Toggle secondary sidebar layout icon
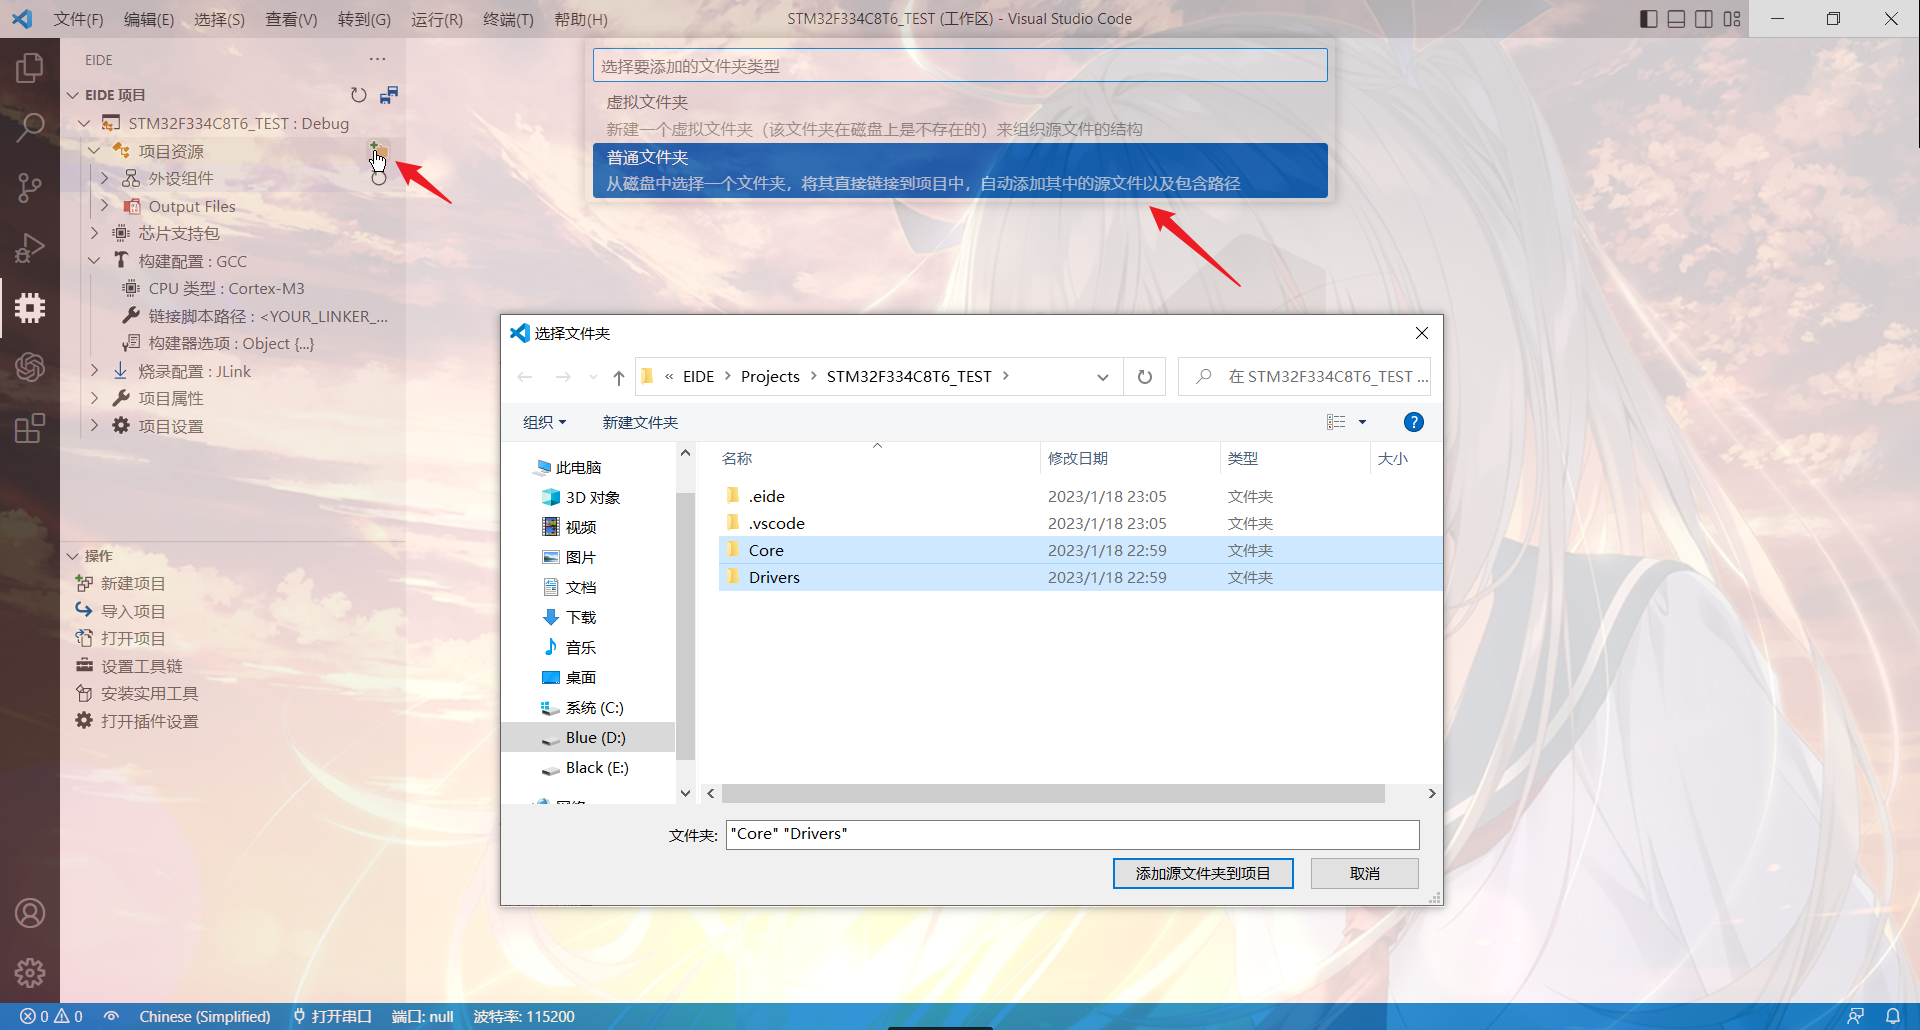 [1704, 19]
